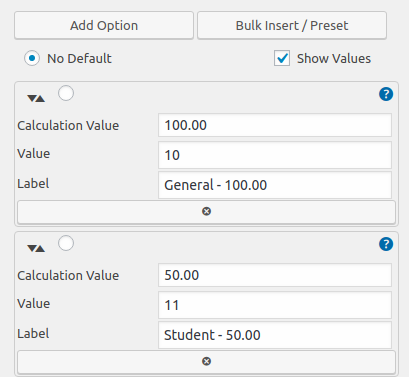
Task: Edit the 50.00 Calculation Value field
Action: tap(275, 275)
